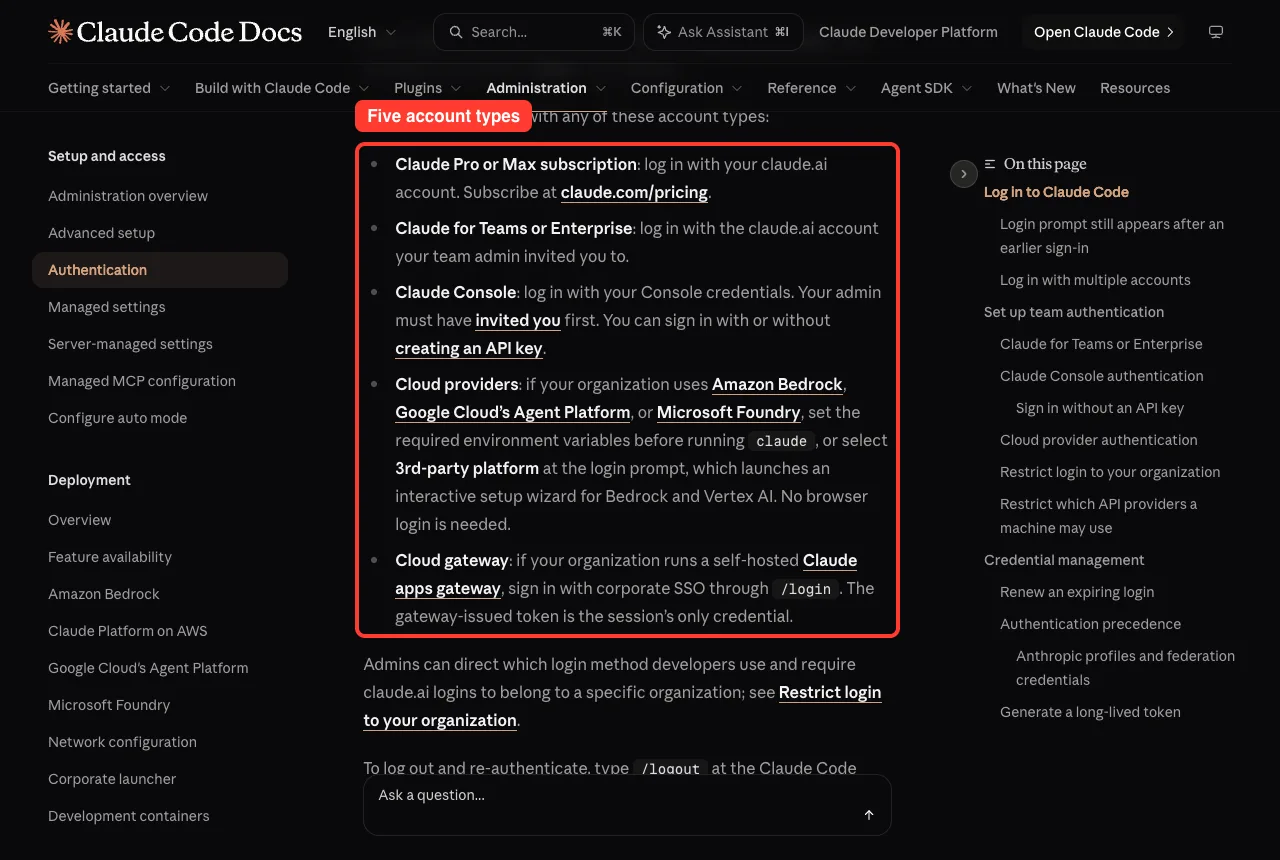Click the Open Claude Code button
Screen dimensions: 1280x860
point(1104,32)
